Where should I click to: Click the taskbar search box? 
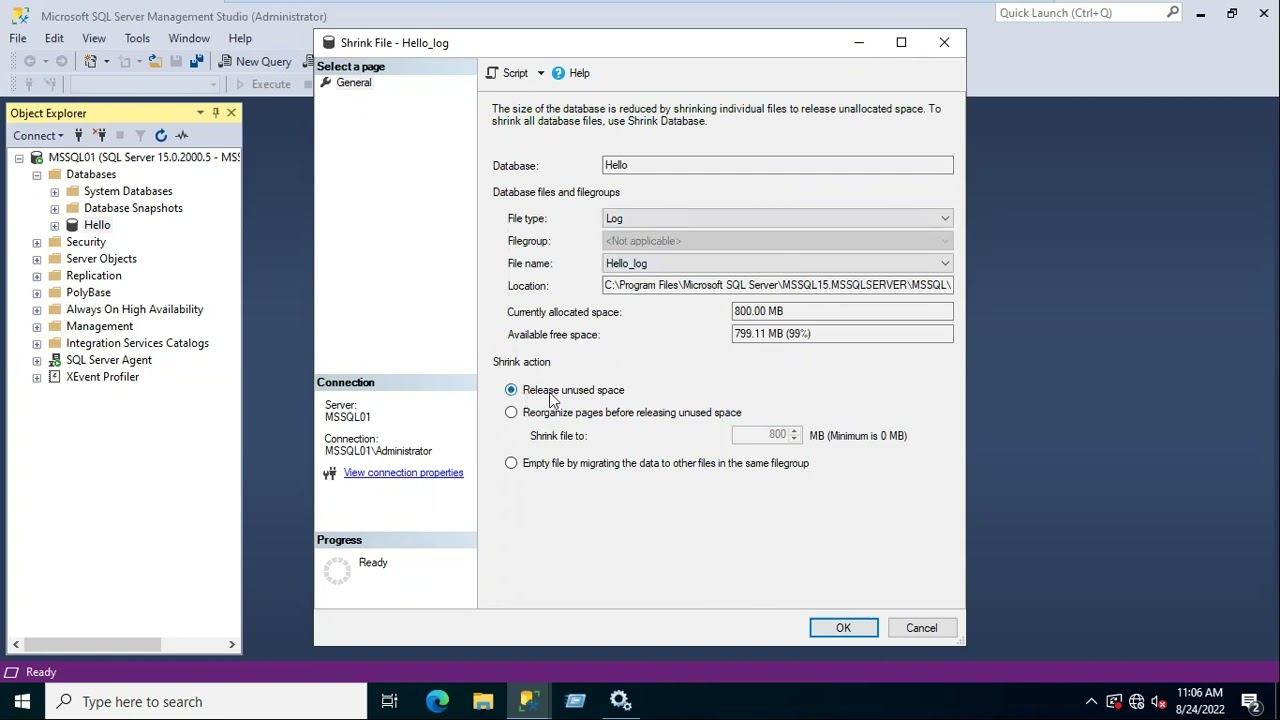(x=207, y=702)
